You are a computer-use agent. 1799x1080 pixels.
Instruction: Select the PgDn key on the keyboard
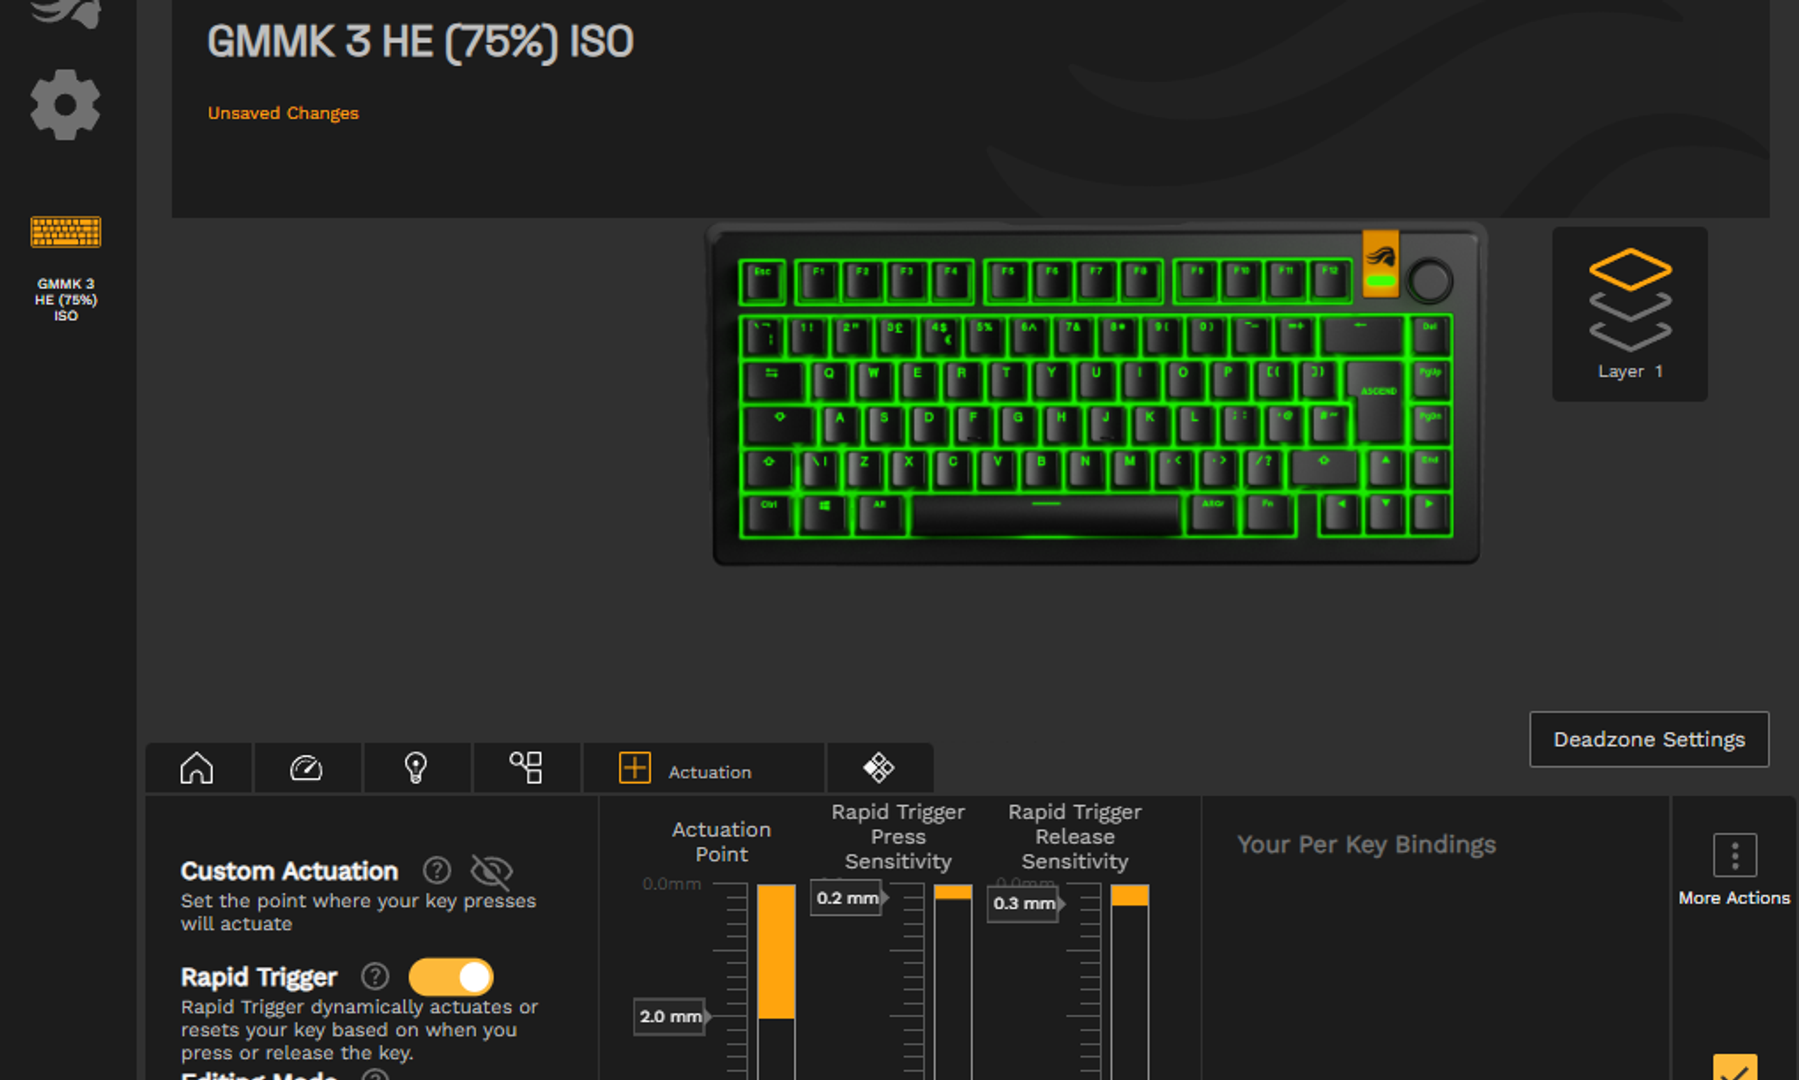click(x=1430, y=425)
